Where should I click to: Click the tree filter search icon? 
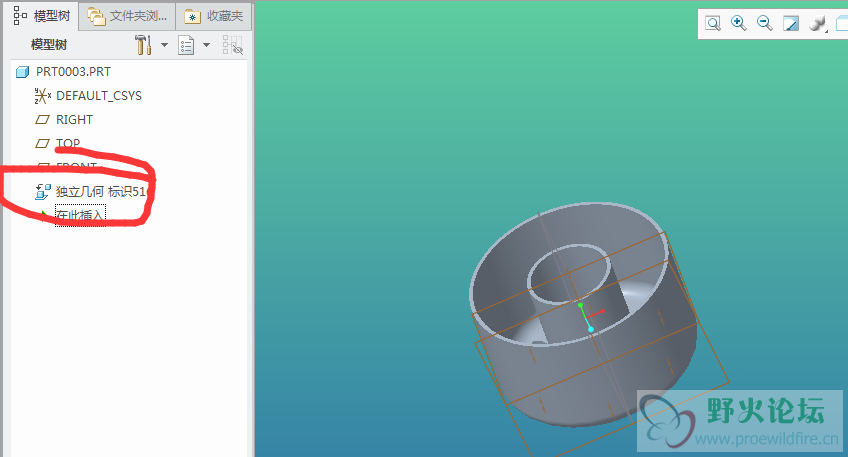click(233, 45)
